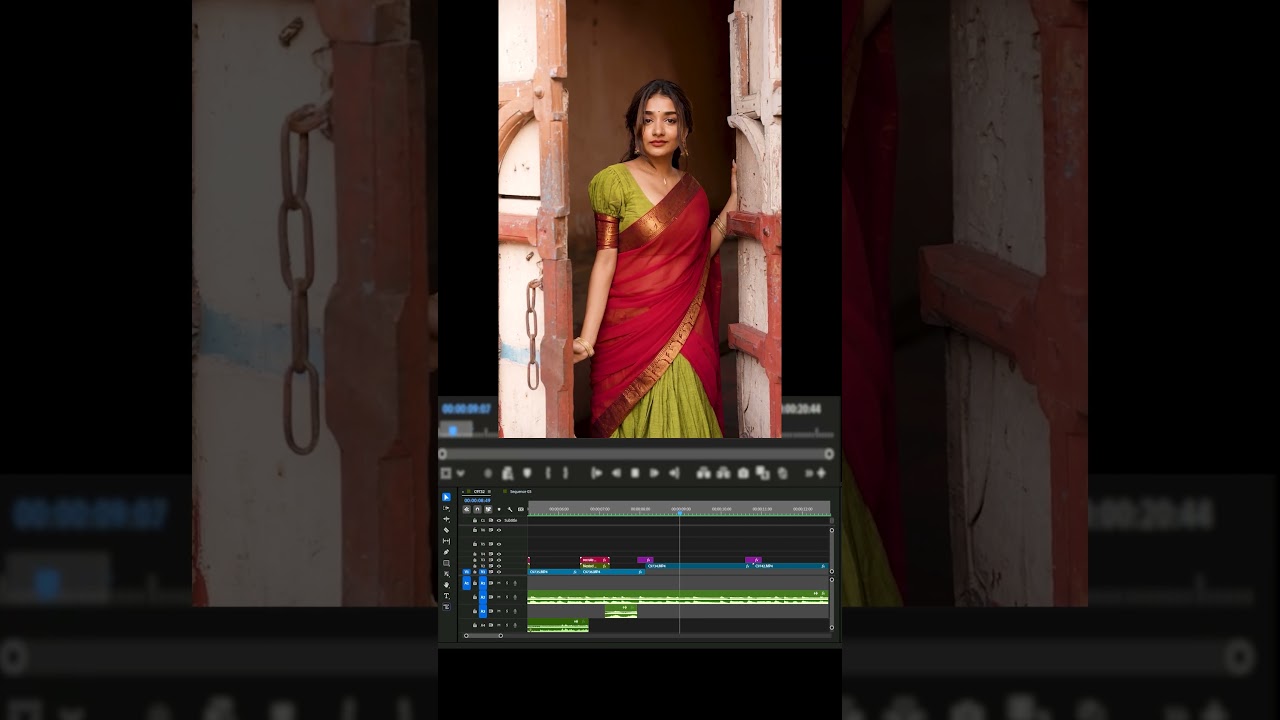Select the Razor tool
The width and height of the screenshot is (1280, 720).
(x=446, y=530)
